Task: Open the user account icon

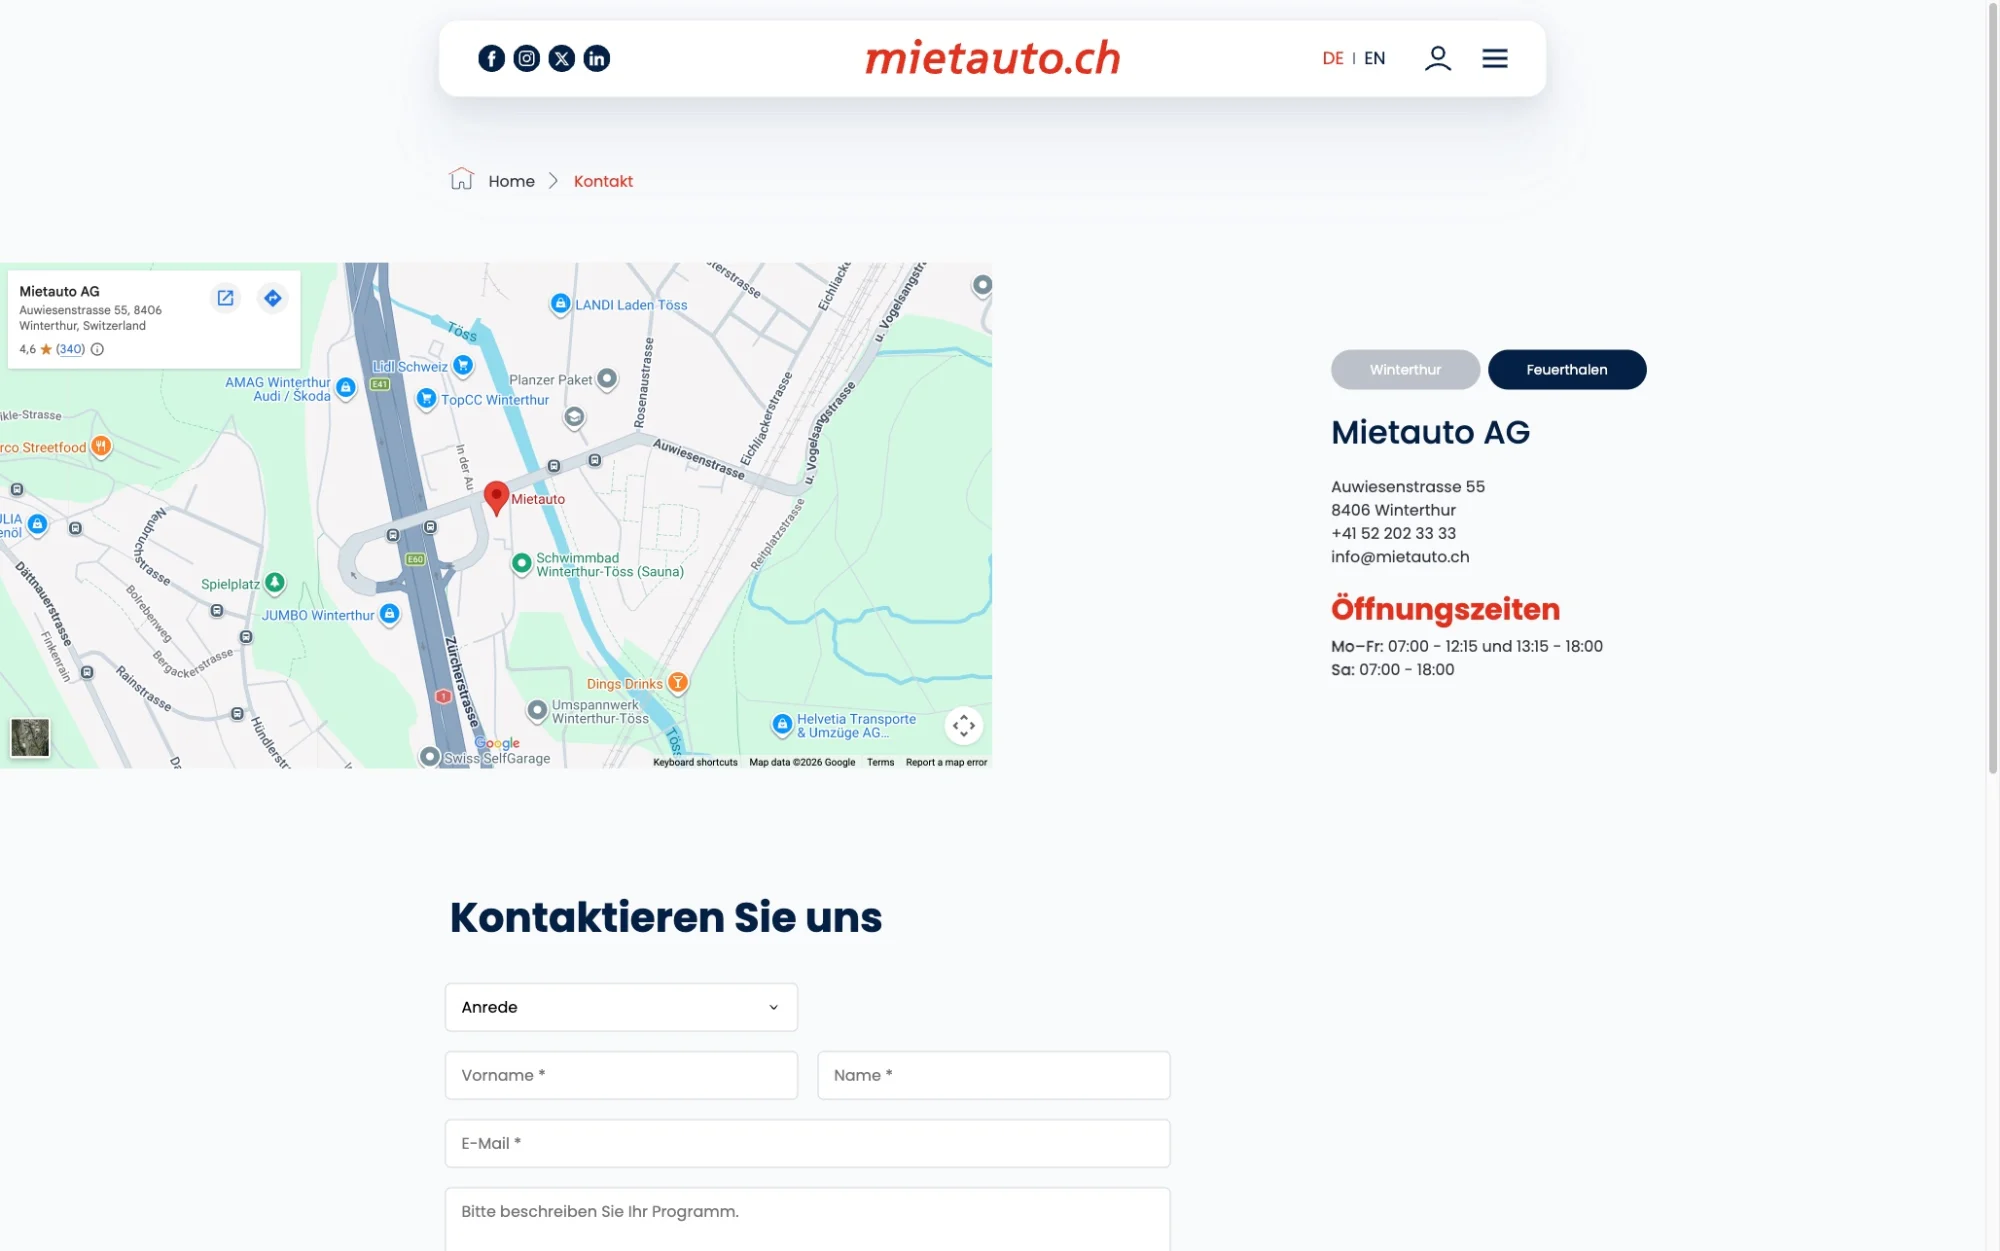Action: click(1438, 58)
